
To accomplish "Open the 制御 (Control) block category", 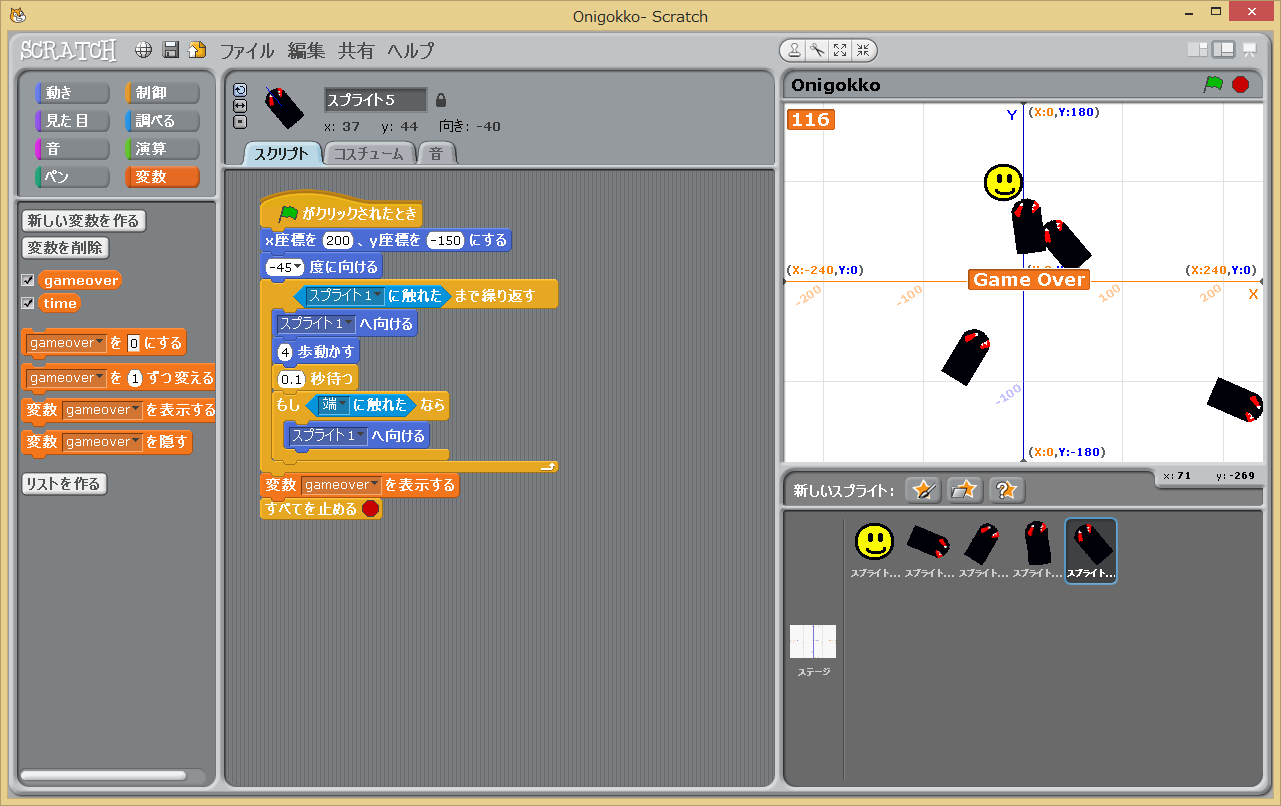I will coord(162,93).
